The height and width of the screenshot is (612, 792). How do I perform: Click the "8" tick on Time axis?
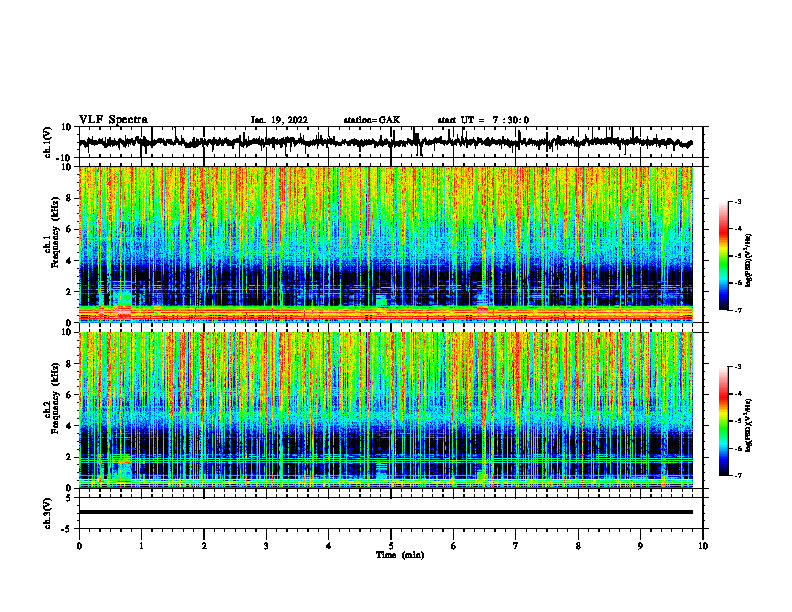coord(578,546)
